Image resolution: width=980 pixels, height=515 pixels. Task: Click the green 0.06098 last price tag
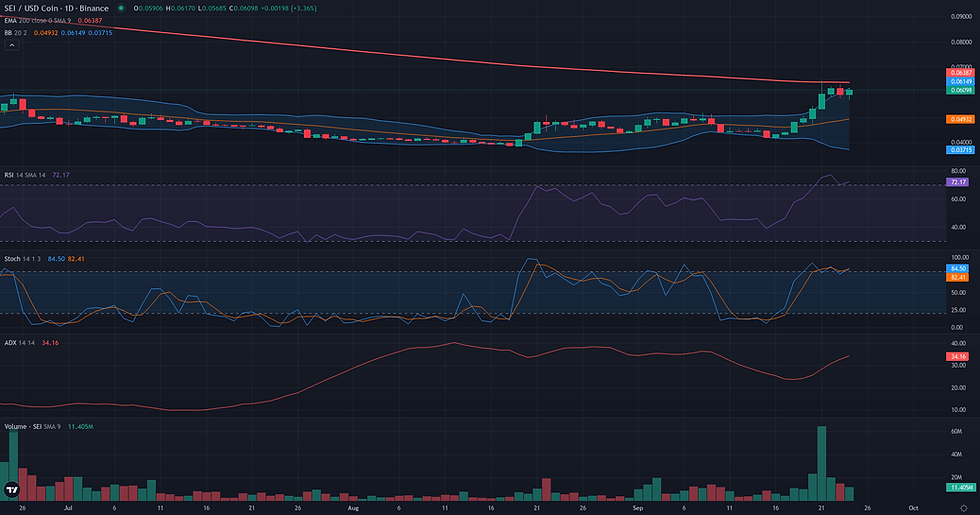960,90
